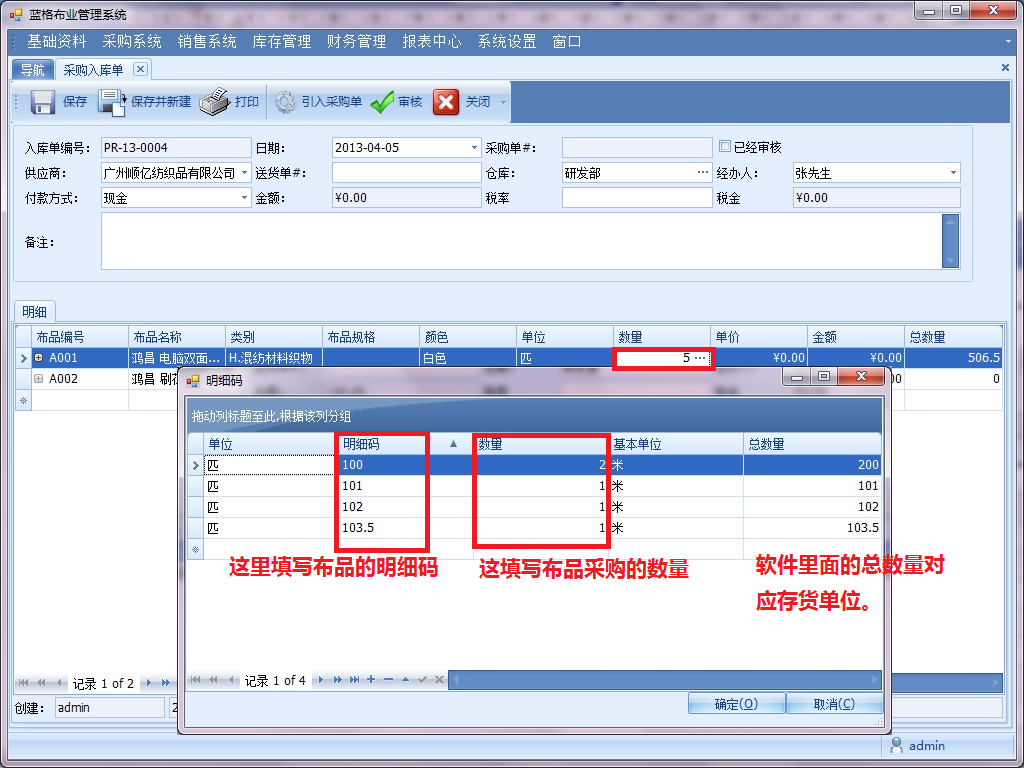Screen dimensions: 1024x768
Task: Click the 确定(O) button
Action: 736,704
